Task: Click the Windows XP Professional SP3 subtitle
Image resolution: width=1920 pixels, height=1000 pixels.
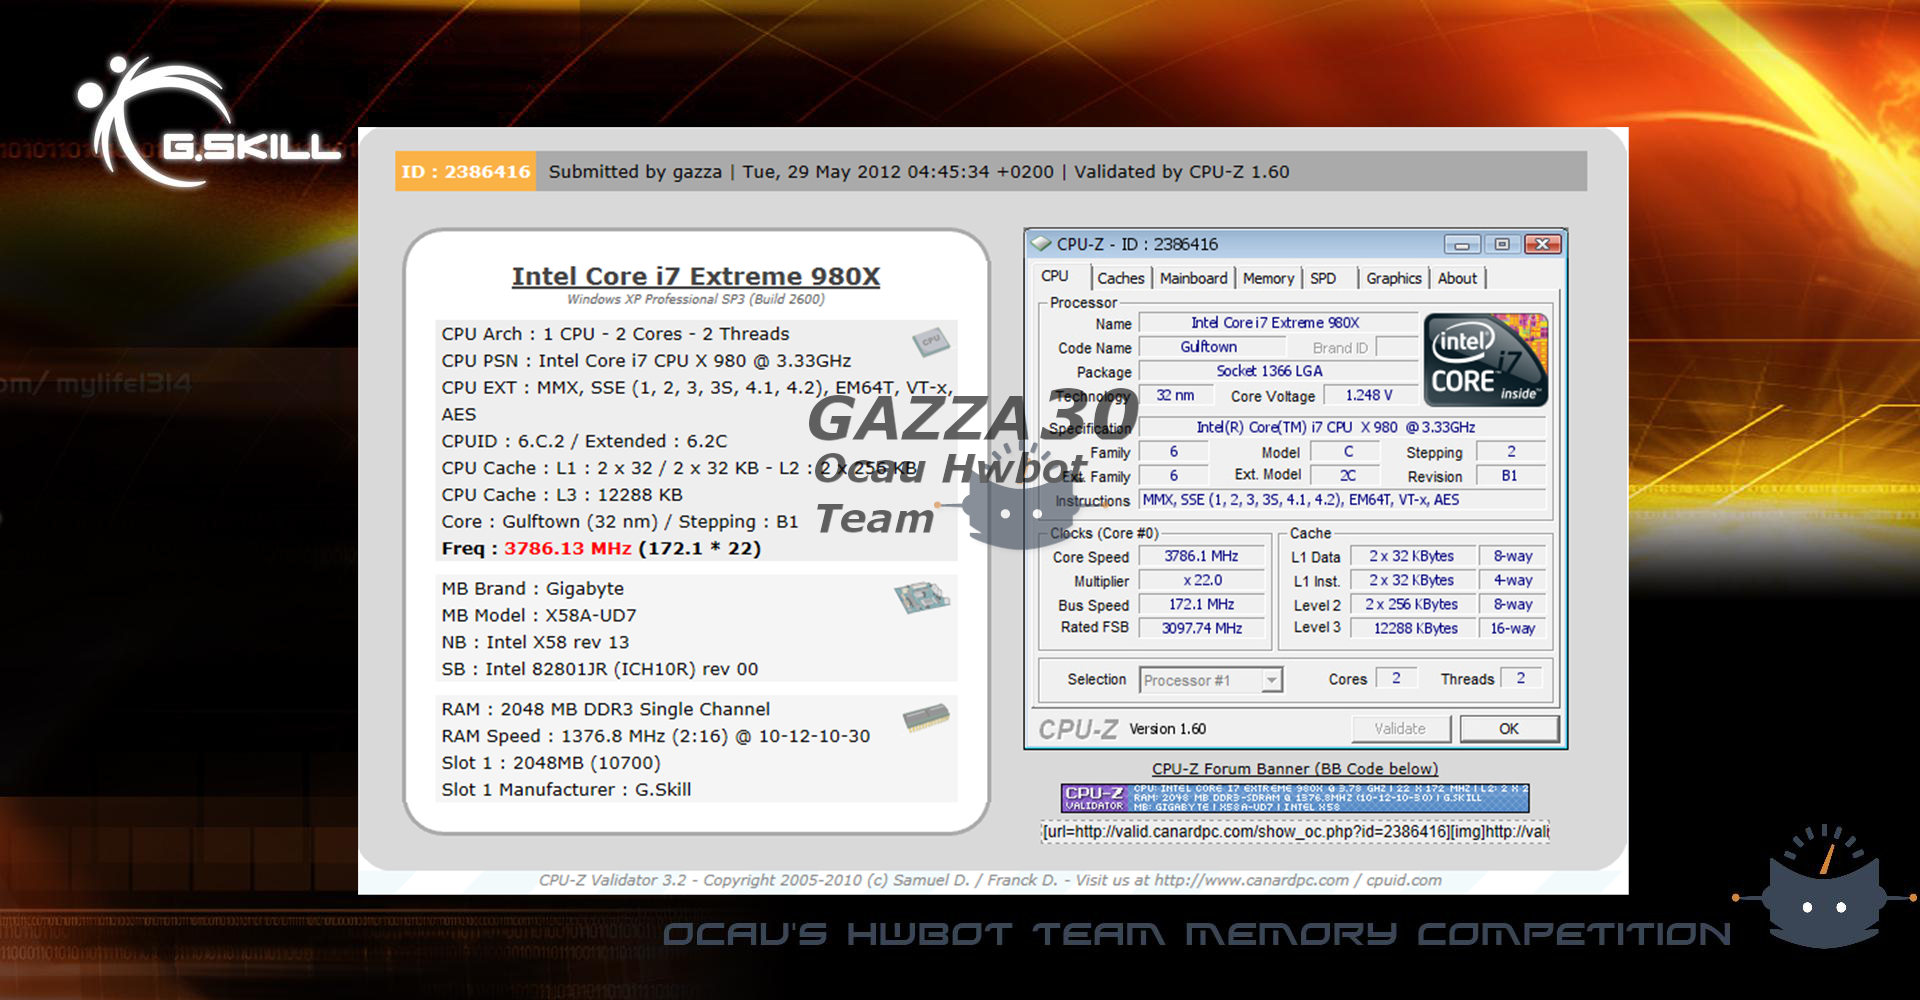Action: coord(696,299)
